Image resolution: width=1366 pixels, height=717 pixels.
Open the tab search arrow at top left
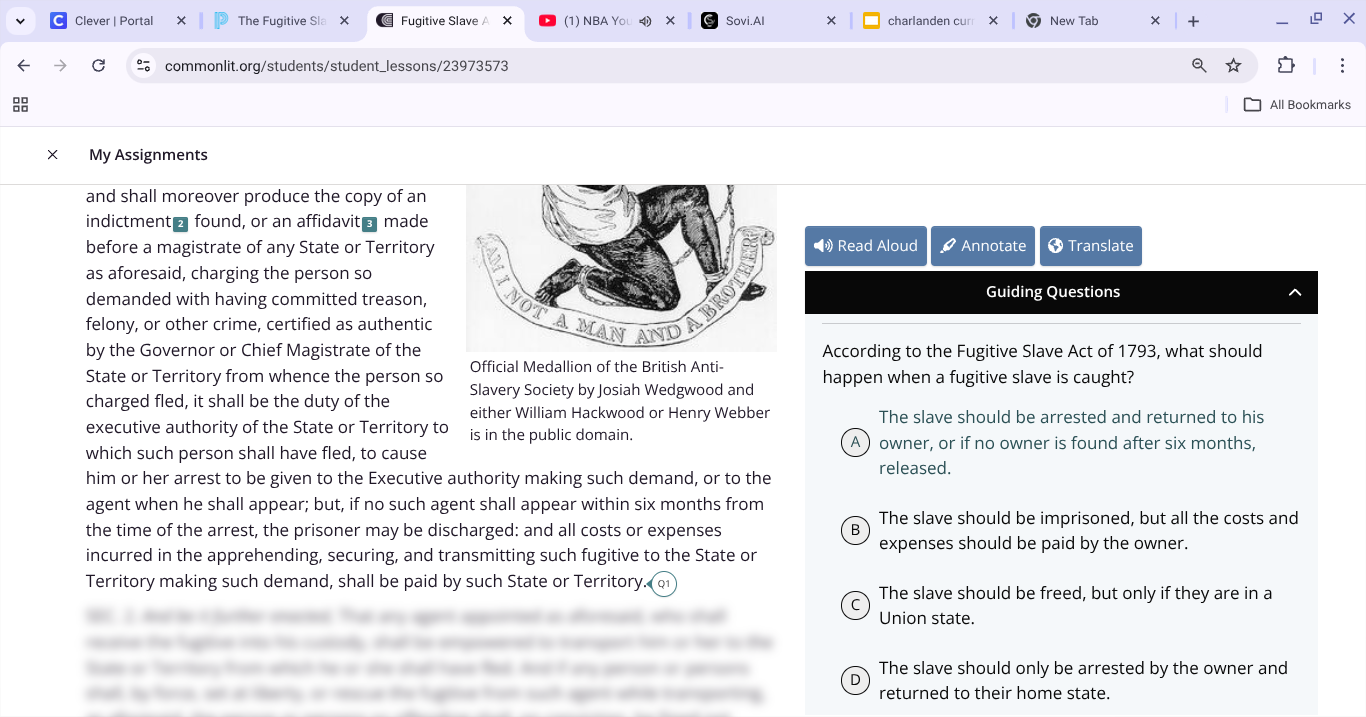[20, 19]
